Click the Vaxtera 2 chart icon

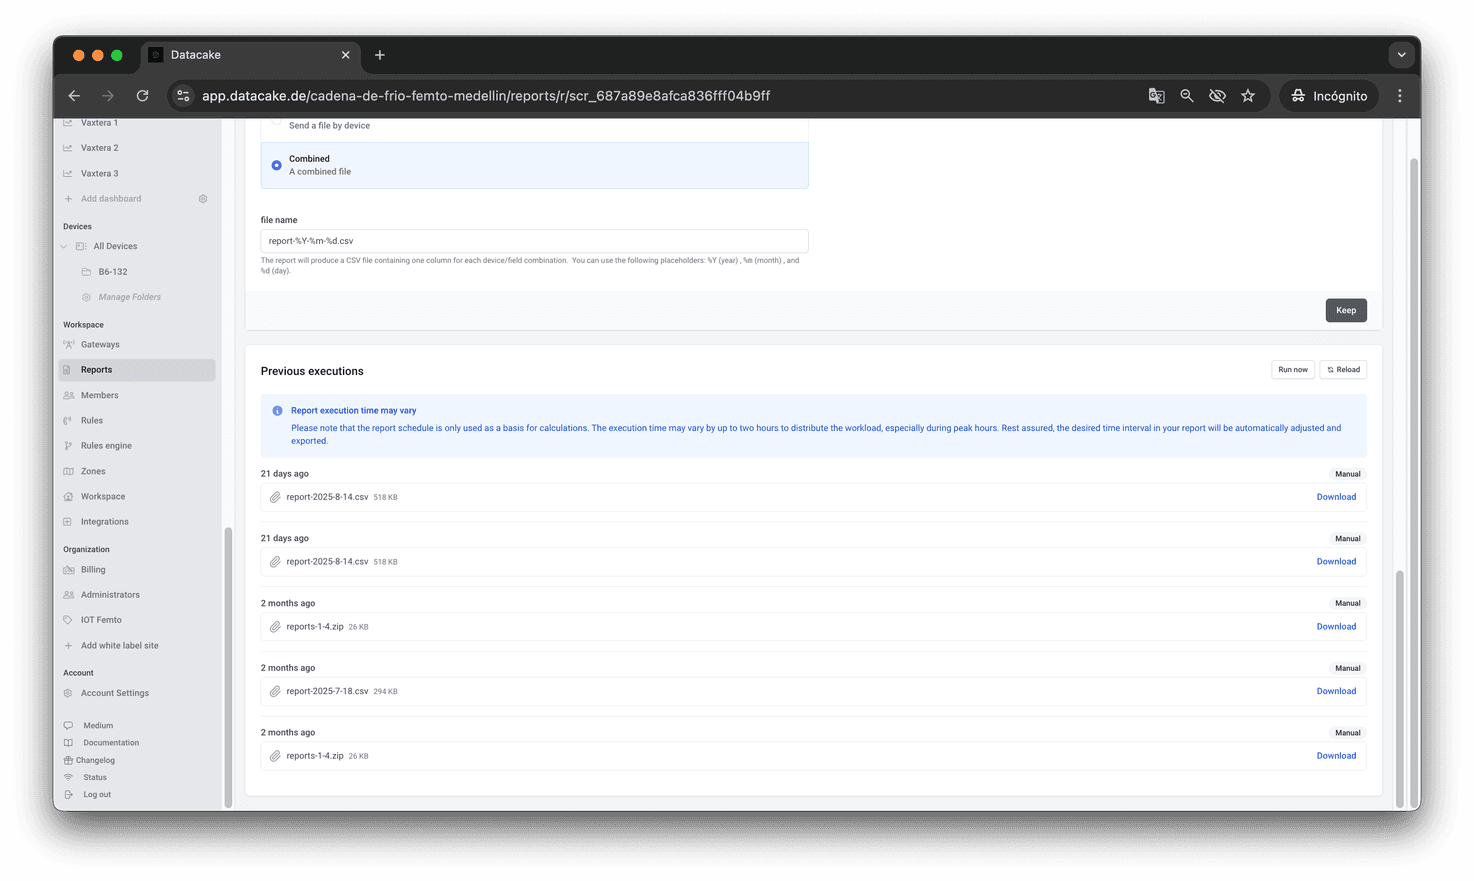point(68,148)
